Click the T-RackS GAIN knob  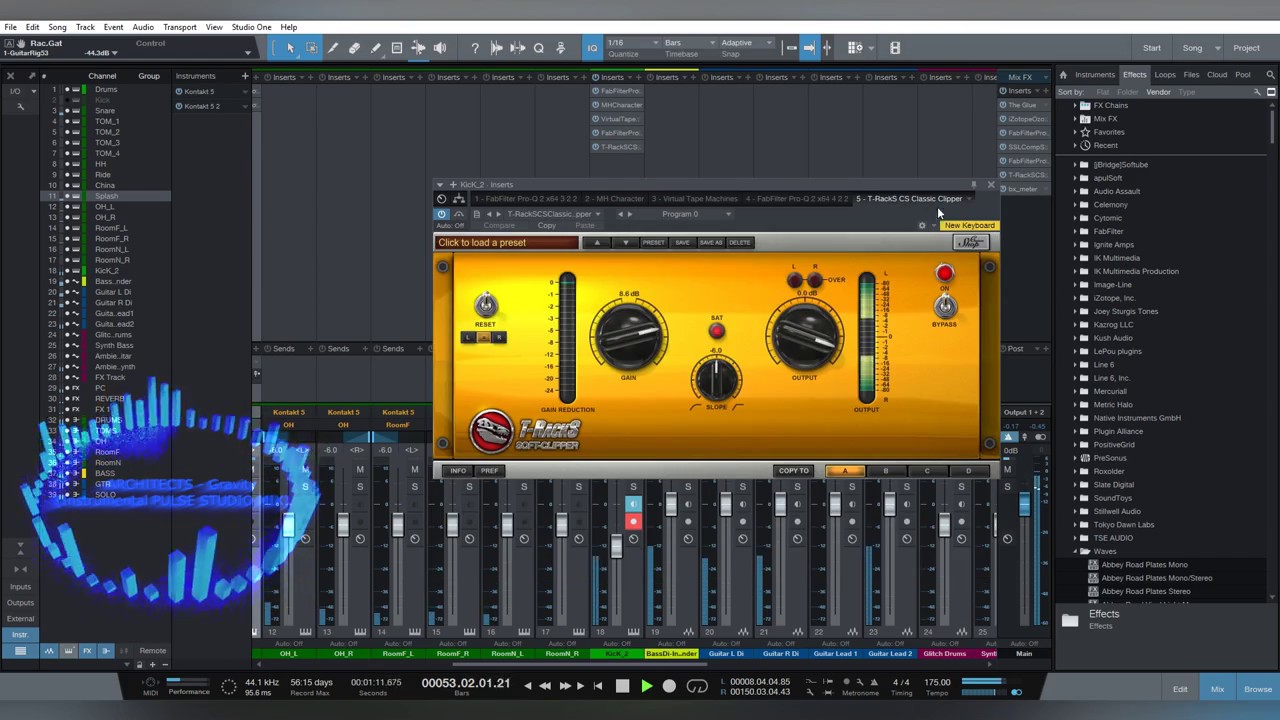tap(628, 335)
